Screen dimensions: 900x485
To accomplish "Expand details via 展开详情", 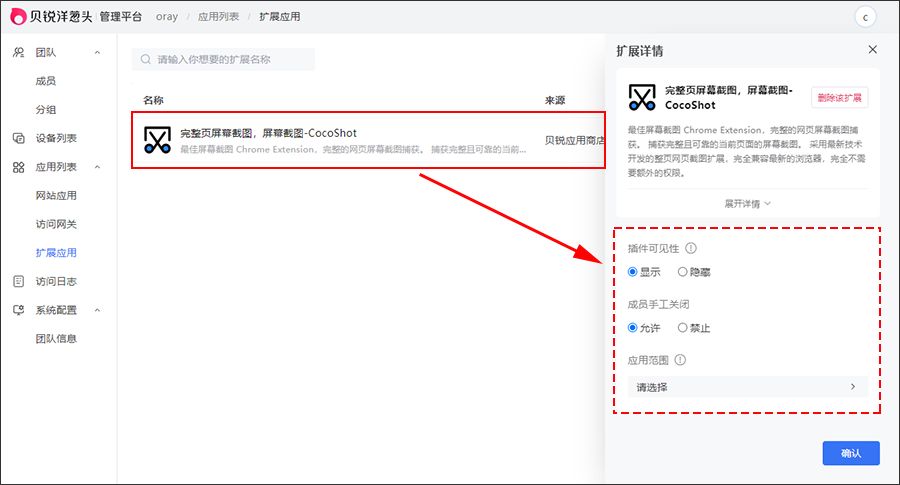I will (747, 204).
